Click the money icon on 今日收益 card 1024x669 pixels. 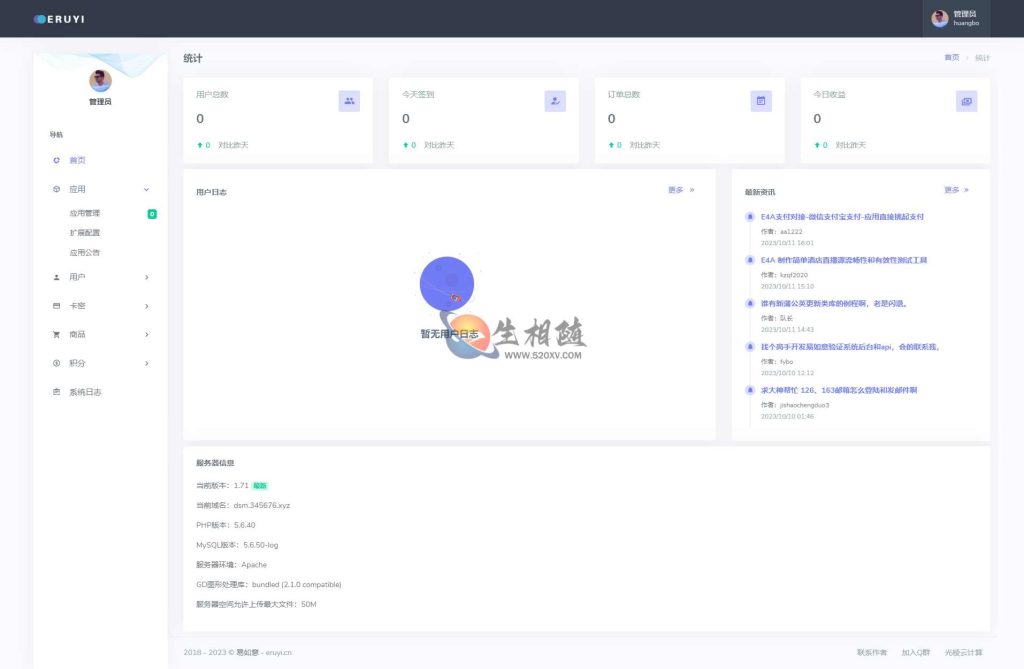pyautogui.click(x=966, y=101)
